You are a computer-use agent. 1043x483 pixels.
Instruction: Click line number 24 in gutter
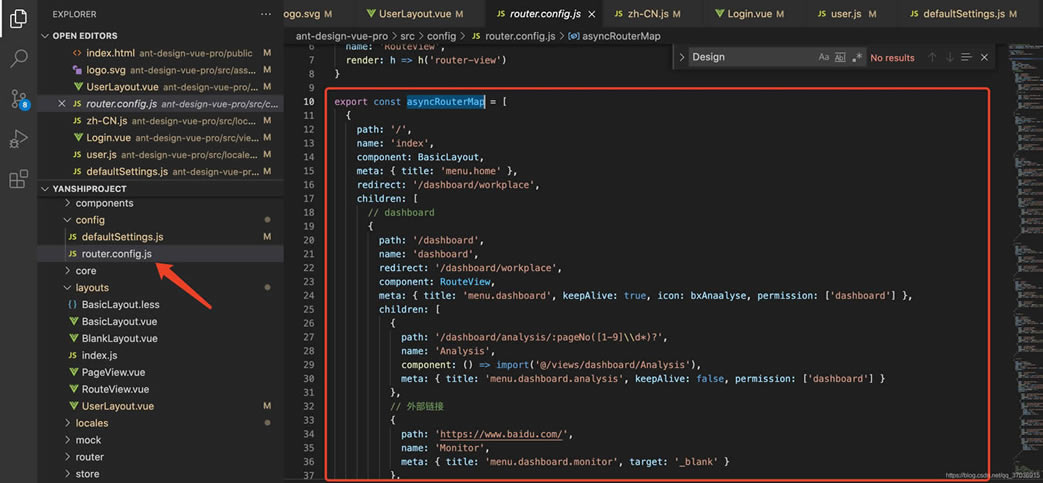pos(308,295)
